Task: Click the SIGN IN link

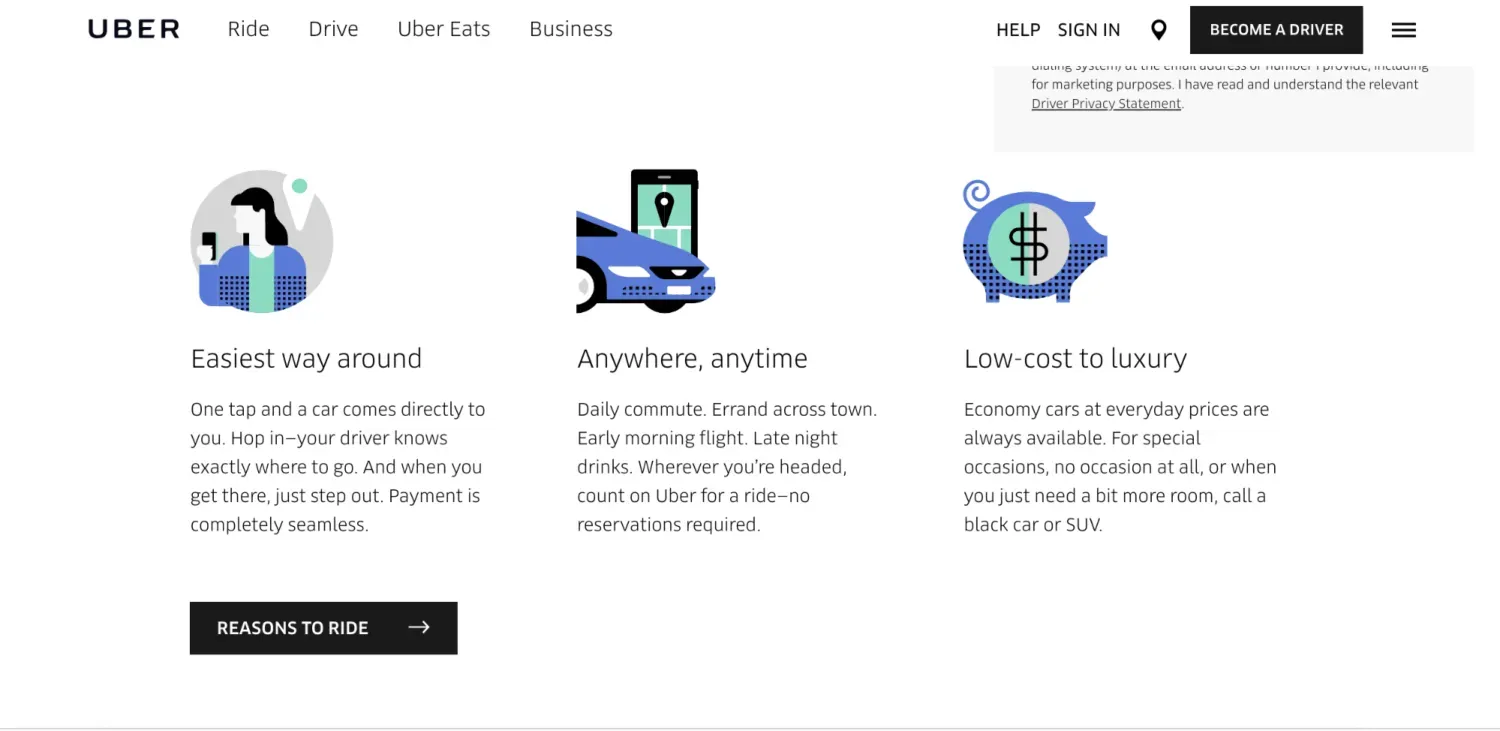Action: click(1089, 30)
